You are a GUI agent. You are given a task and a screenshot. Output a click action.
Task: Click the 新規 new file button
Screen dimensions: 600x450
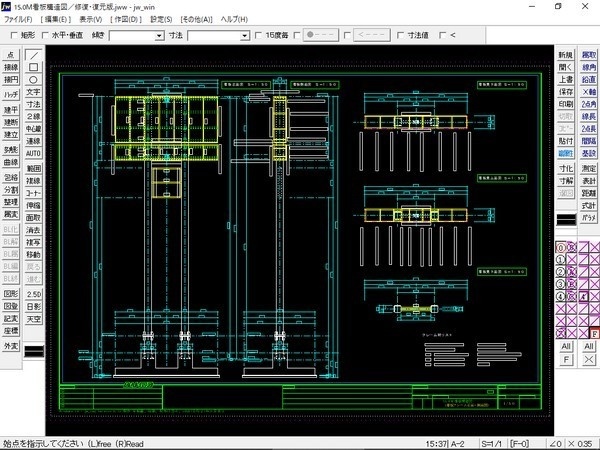tap(566, 55)
